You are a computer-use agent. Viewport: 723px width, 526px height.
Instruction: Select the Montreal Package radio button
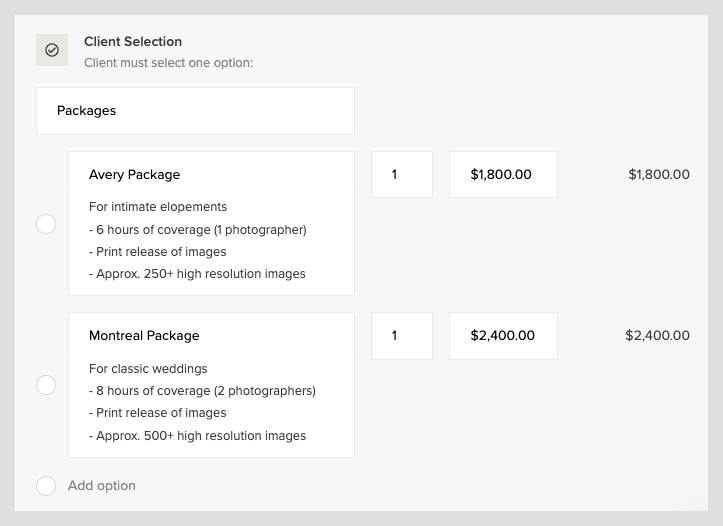click(x=46, y=385)
